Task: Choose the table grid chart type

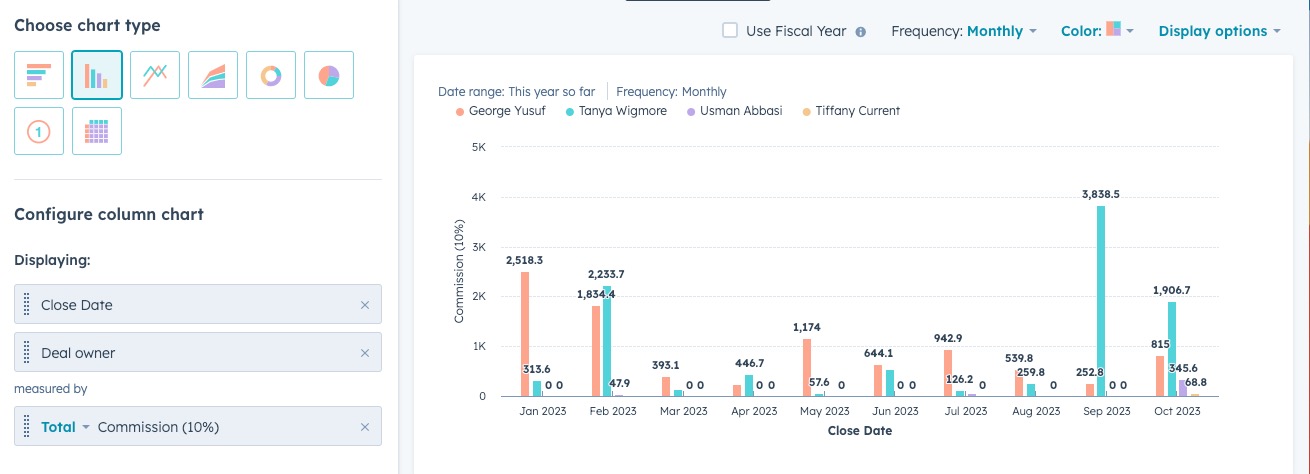Action: [97, 131]
